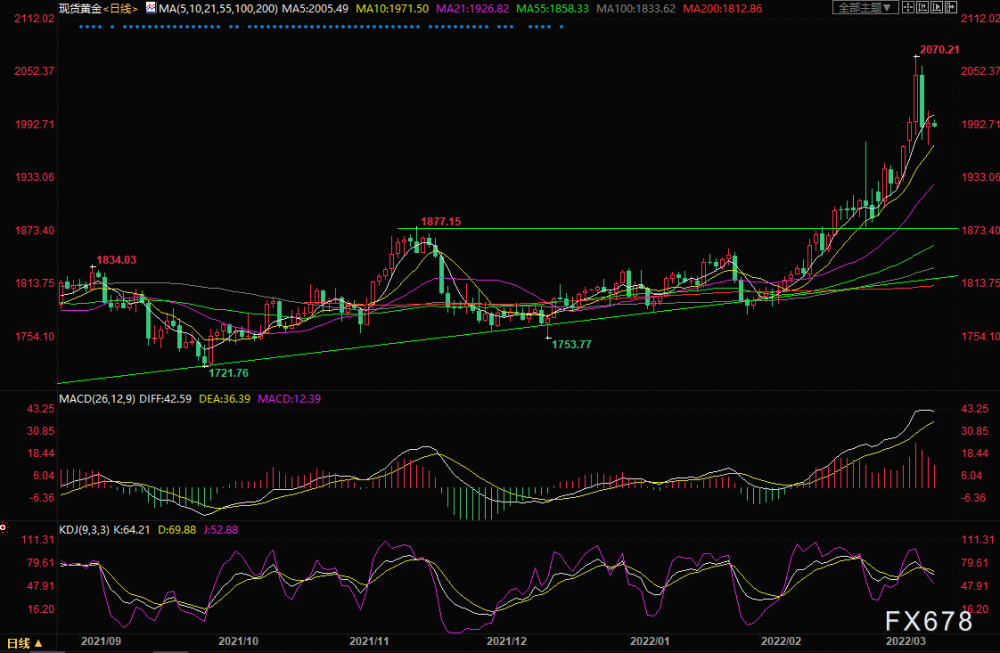Viewport: 1000px width, 653px height.
Task: Click the right axis MACD 43.25 tick
Action: pyautogui.click(x=974, y=408)
